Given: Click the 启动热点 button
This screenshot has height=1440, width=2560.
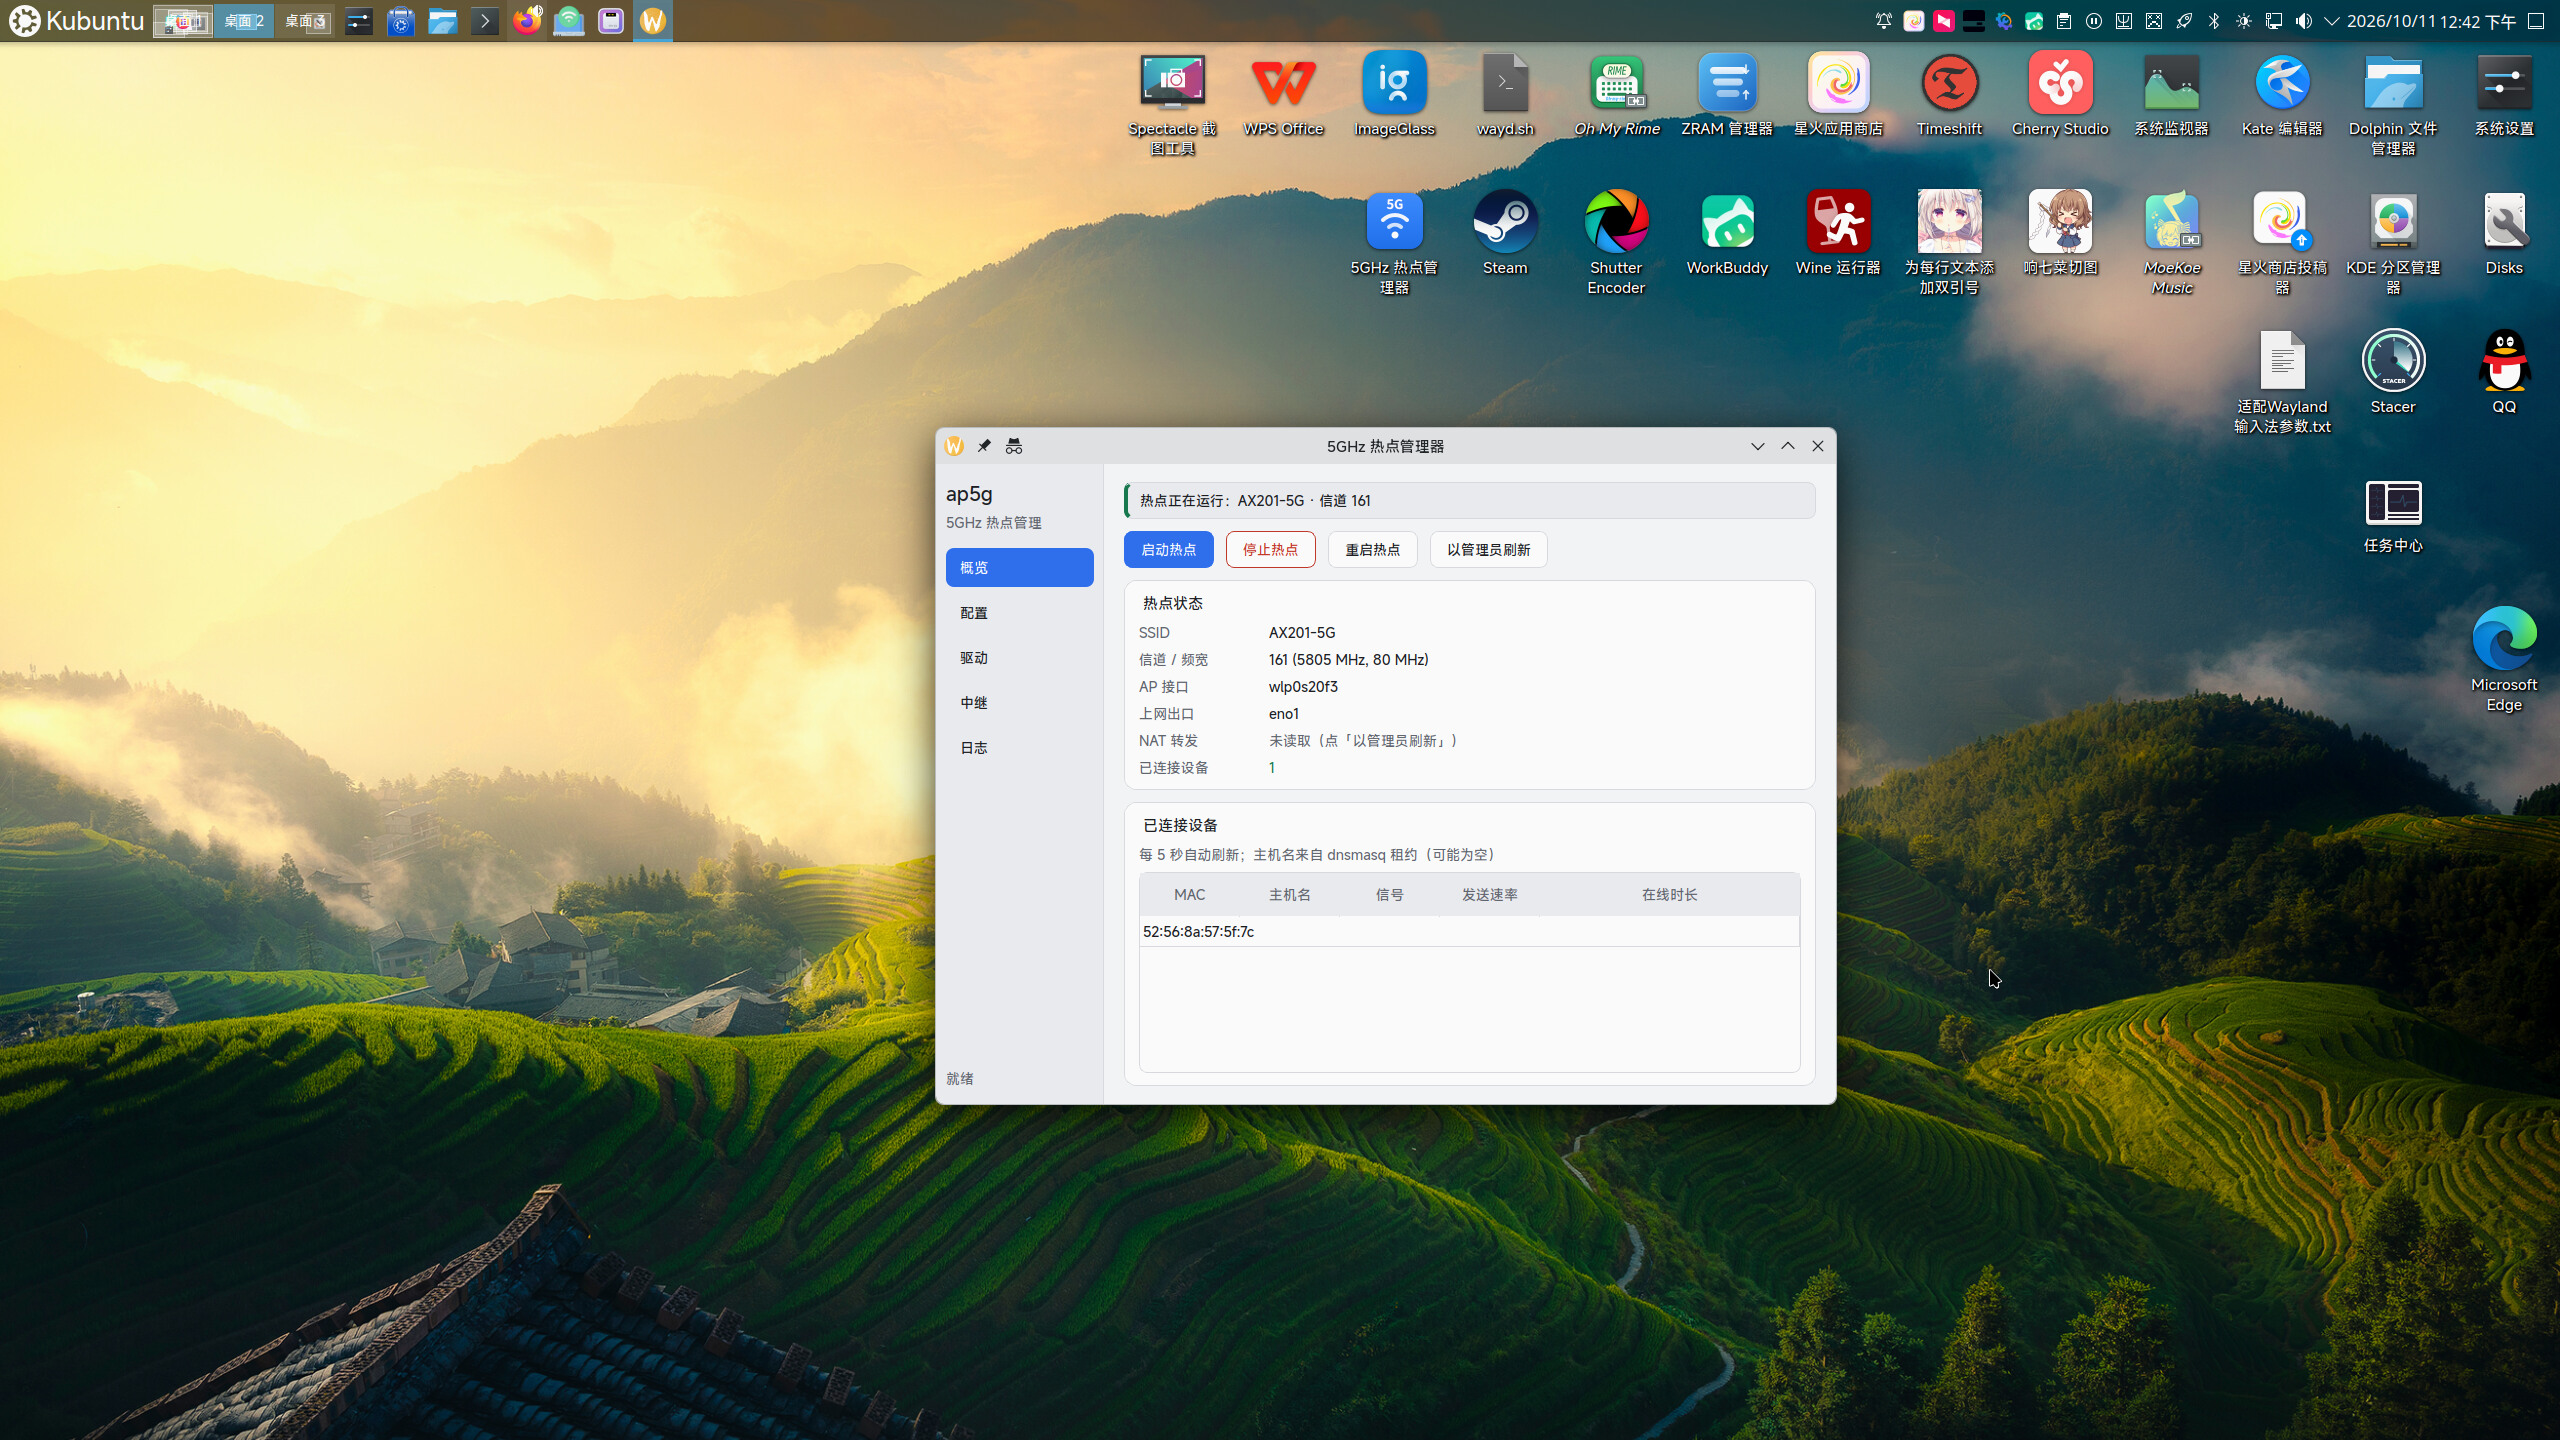Looking at the screenshot, I should pyautogui.click(x=1168, y=549).
